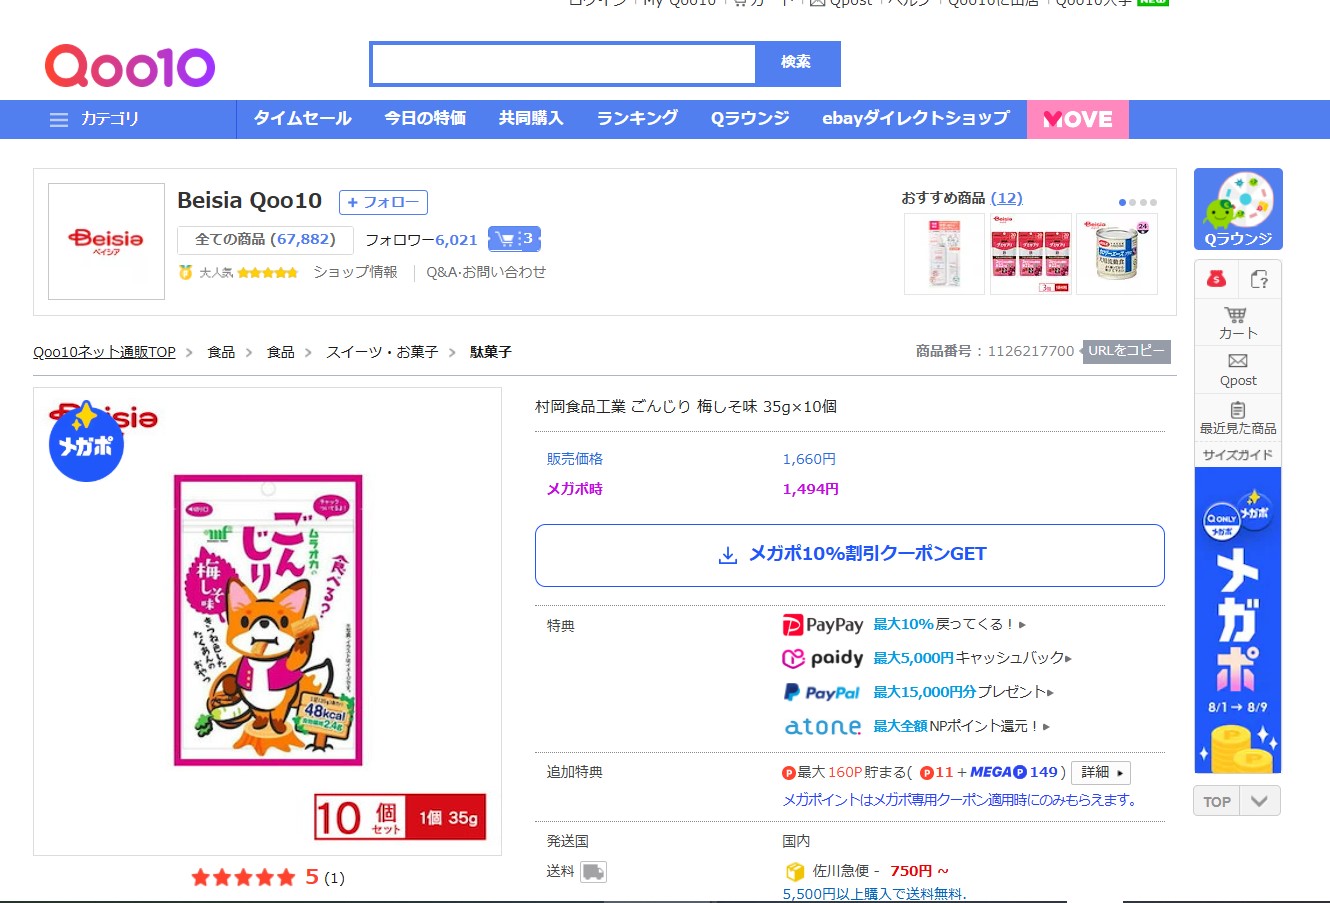Open the 今日の特価 tab
This screenshot has width=1330, height=903.
425,119
